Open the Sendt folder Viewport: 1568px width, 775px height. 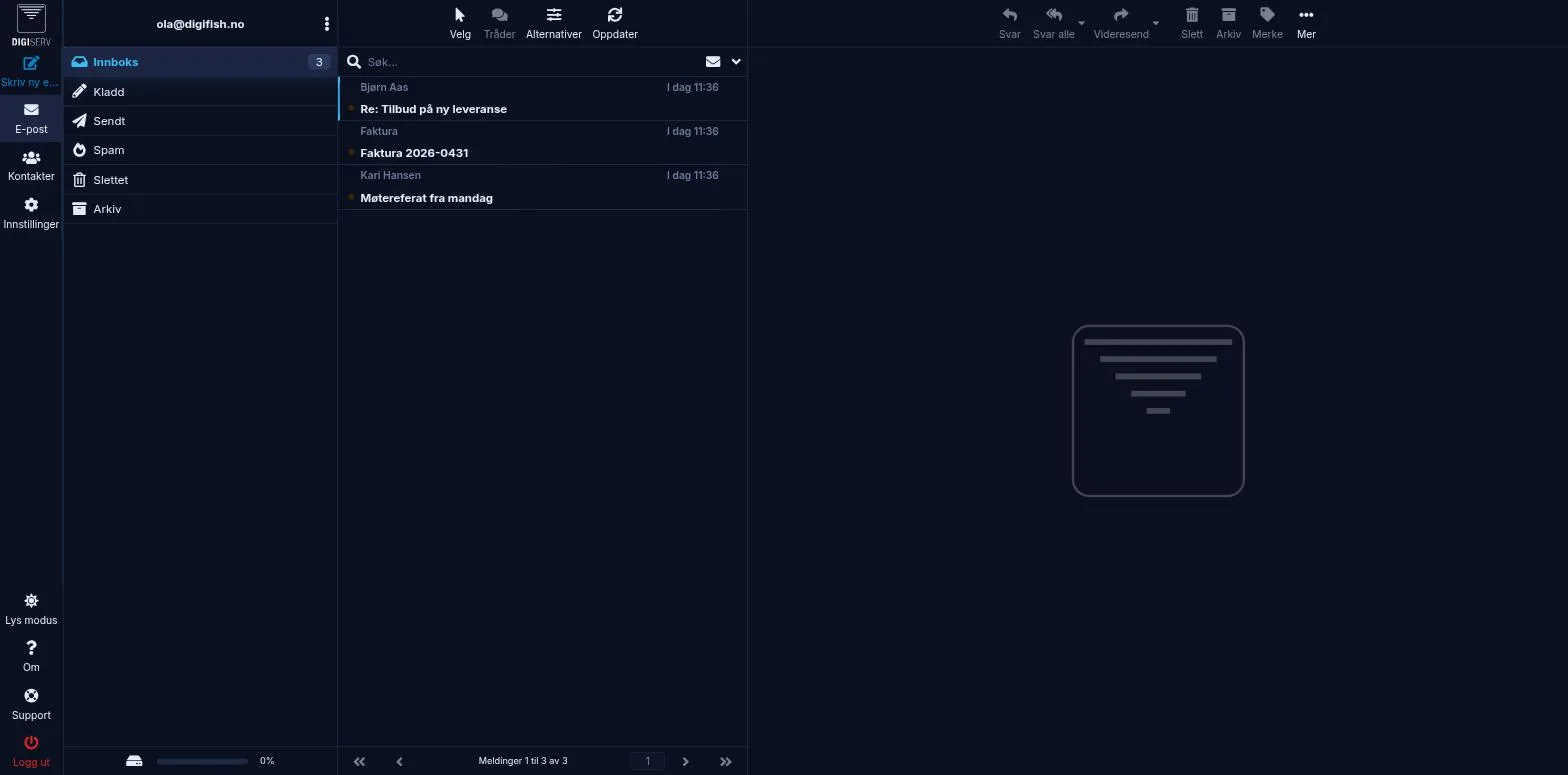click(x=200, y=121)
